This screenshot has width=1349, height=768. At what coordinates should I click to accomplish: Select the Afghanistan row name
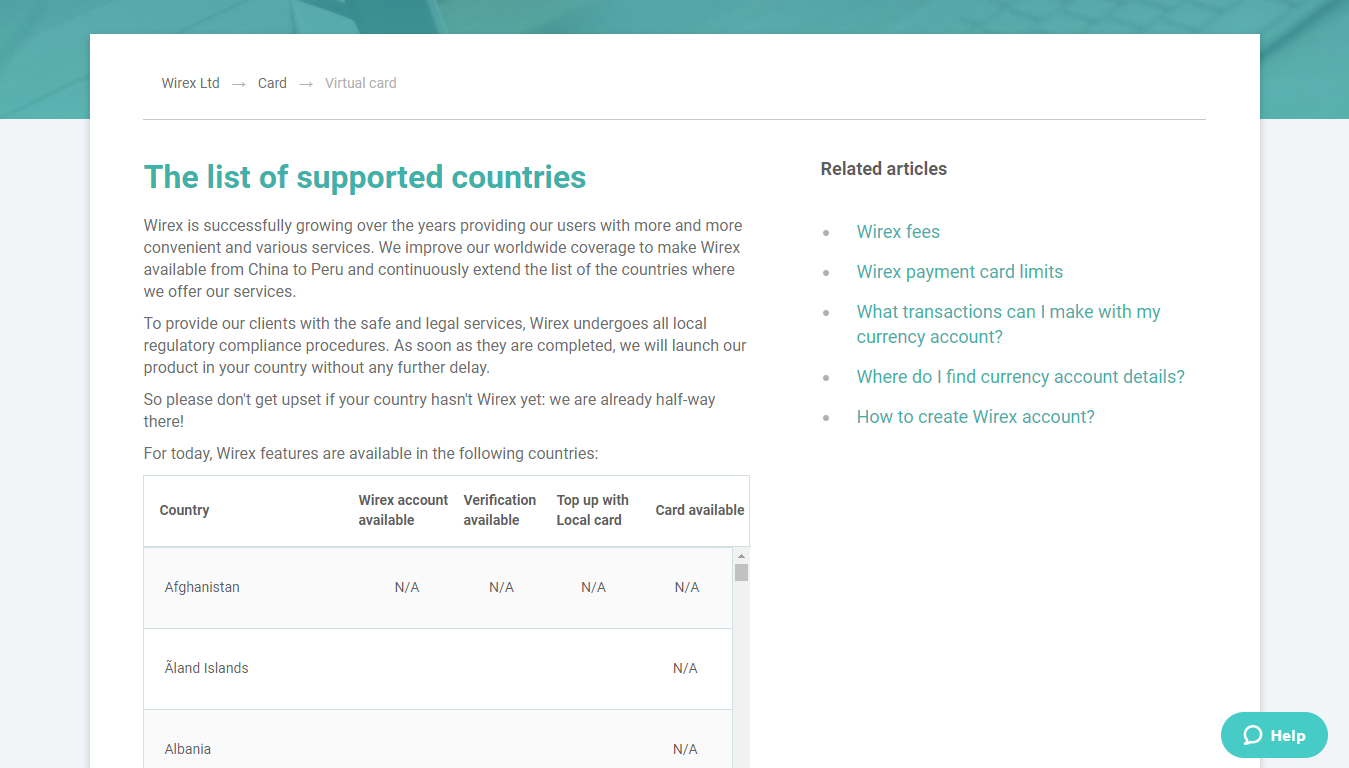(202, 587)
